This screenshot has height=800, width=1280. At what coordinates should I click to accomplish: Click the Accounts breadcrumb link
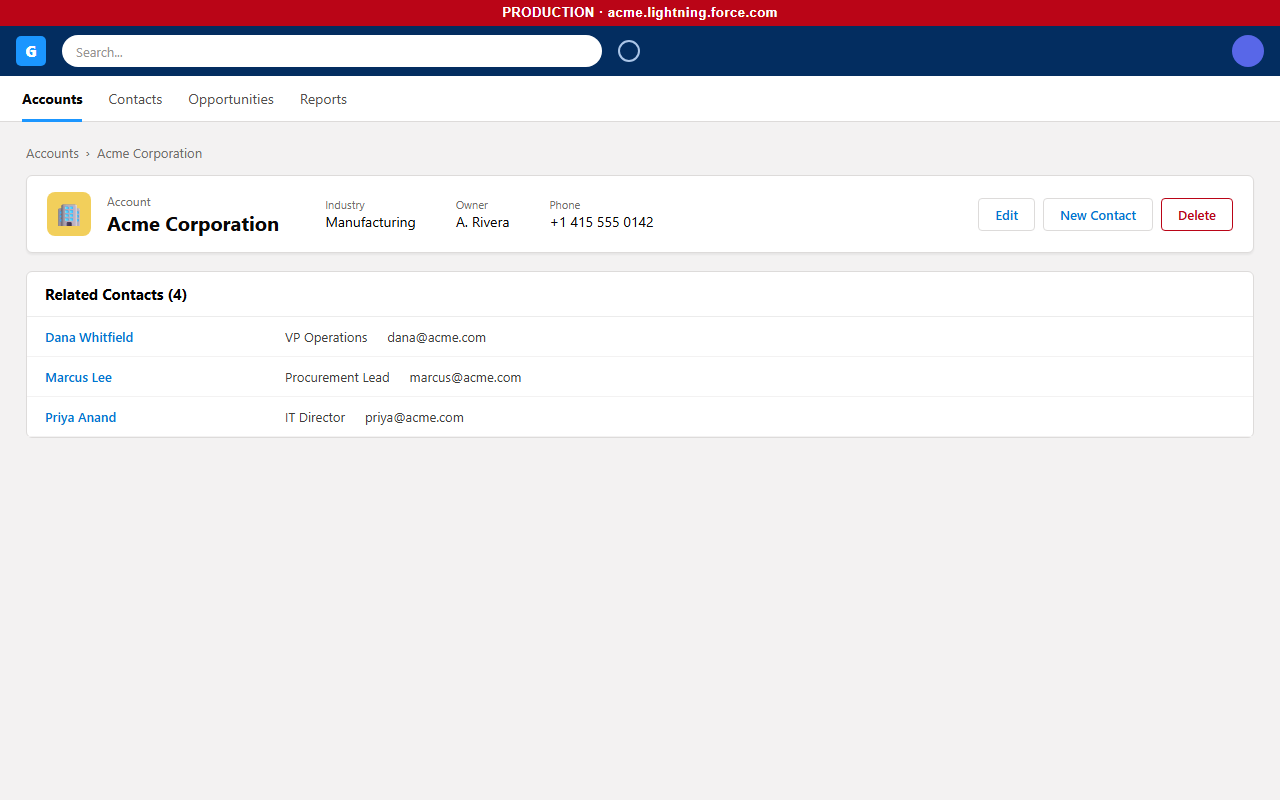pyautogui.click(x=52, y=153)
